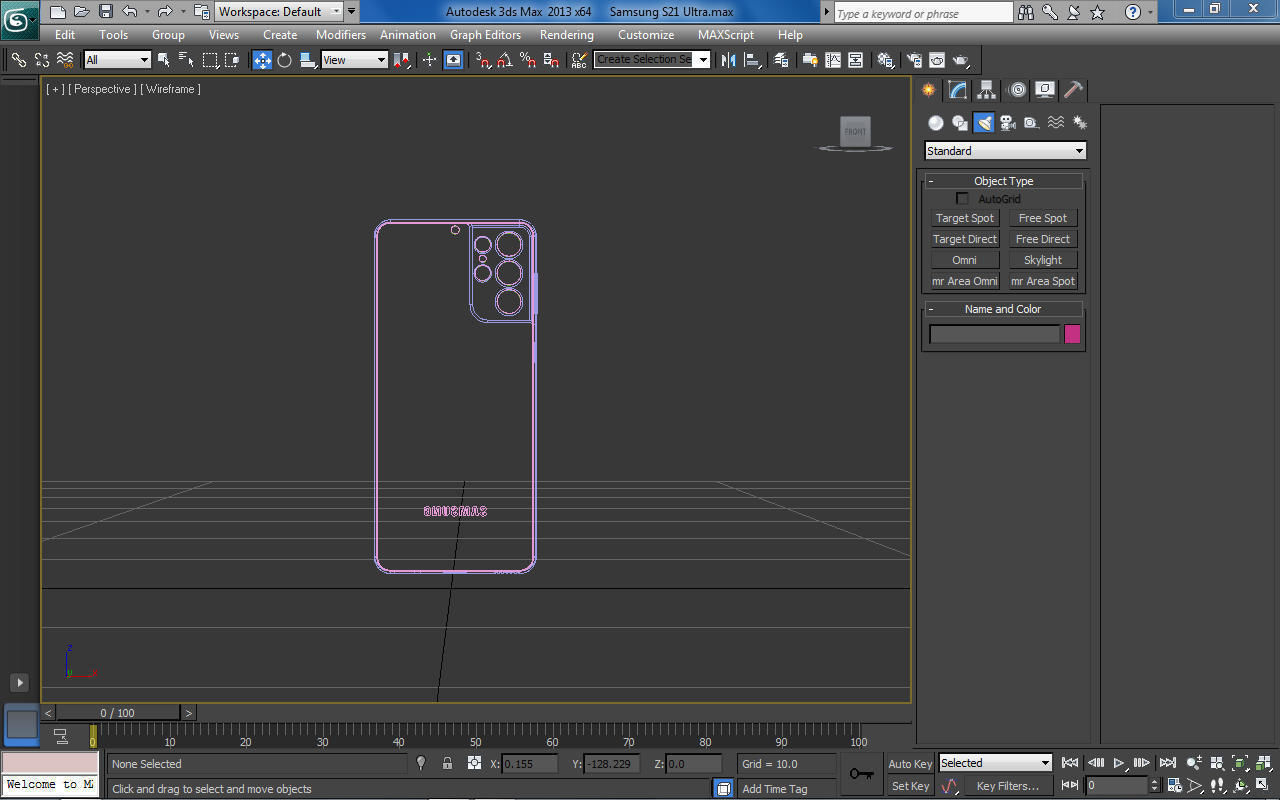
Task: Click the Free Direct button
Action: click(1043, 239)
